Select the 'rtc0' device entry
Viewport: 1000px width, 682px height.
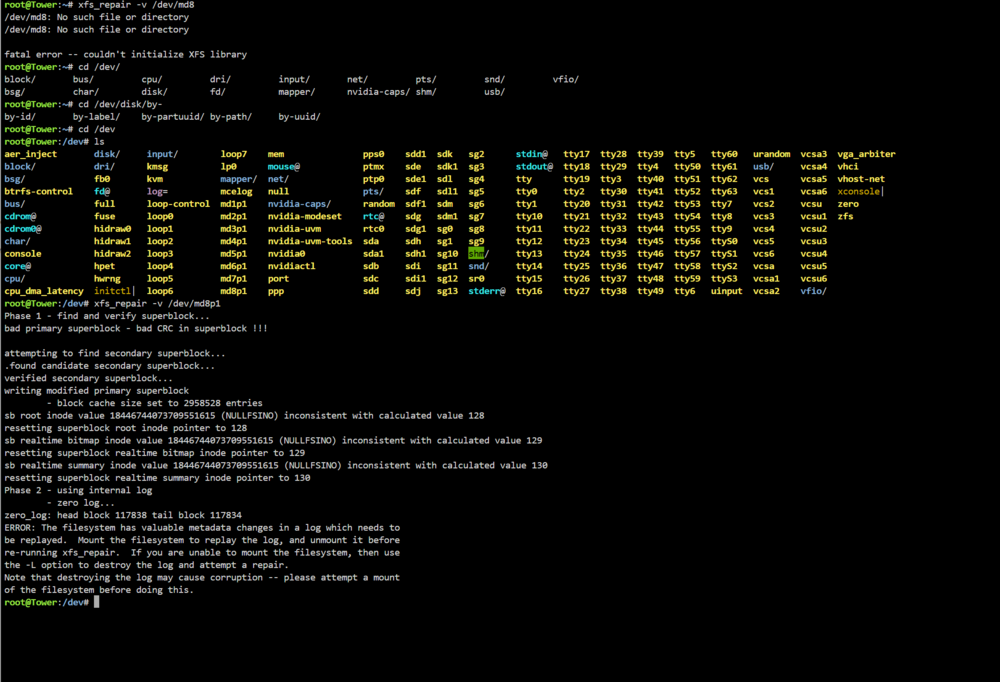pyautogui.click(x=373, y=228)
